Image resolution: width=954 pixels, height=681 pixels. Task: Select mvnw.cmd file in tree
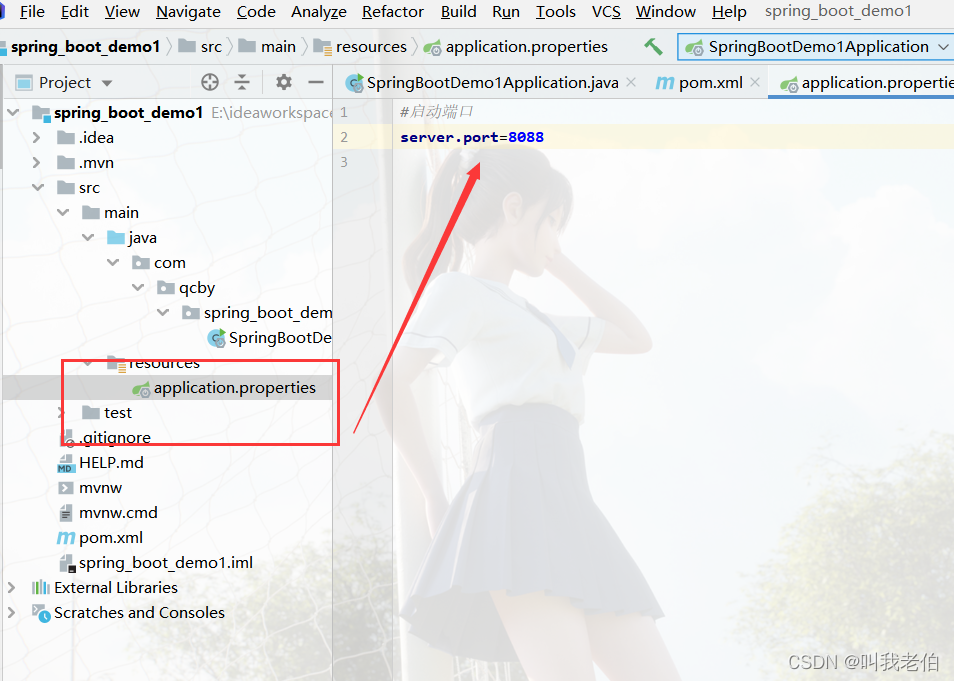(x=118, y=512)
